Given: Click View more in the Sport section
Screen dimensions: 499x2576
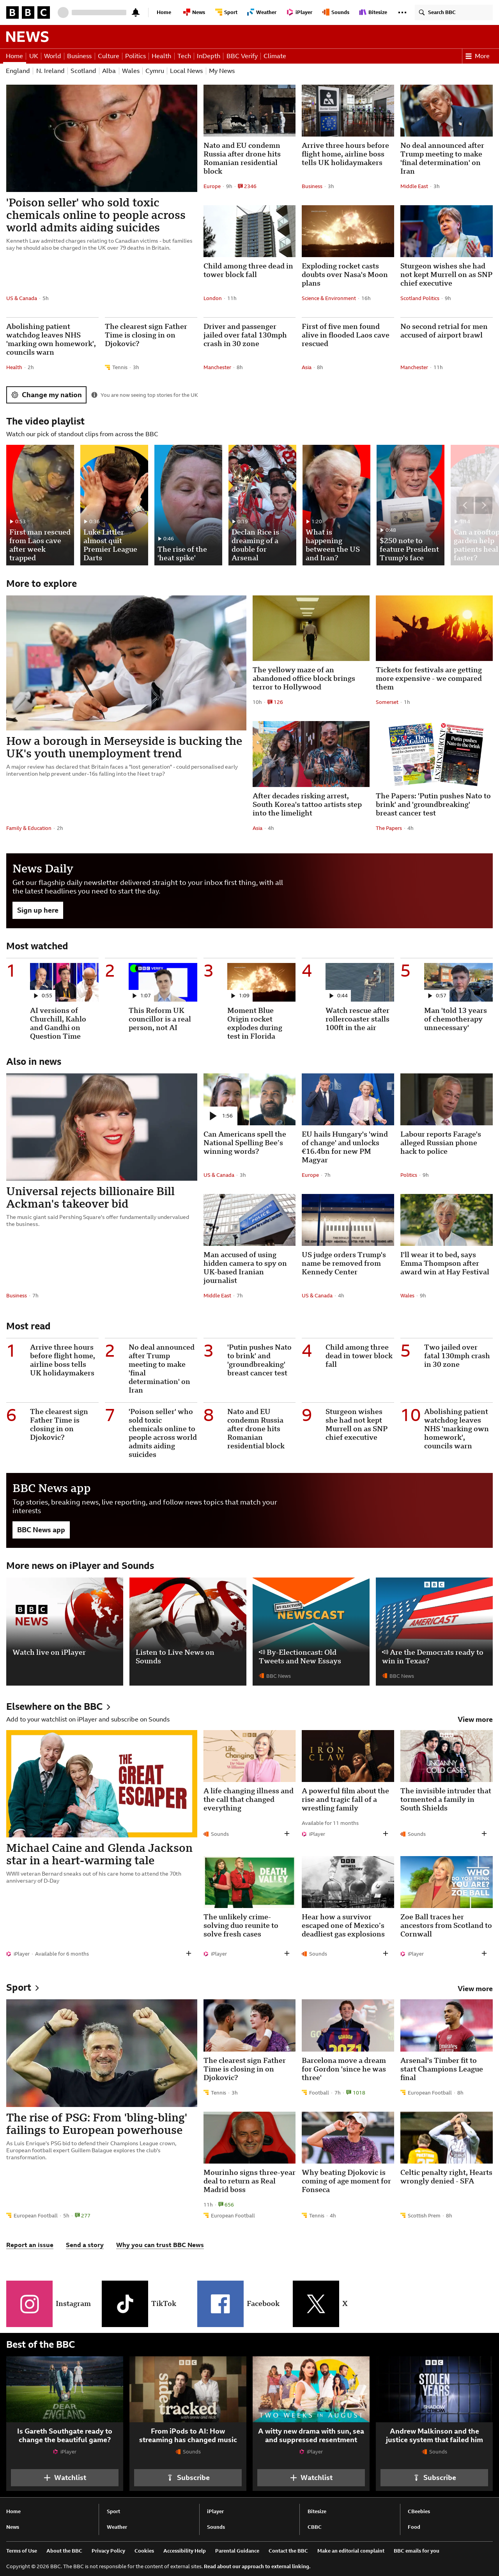Looking at the screenshot, I should click(x=475, y=1989).
